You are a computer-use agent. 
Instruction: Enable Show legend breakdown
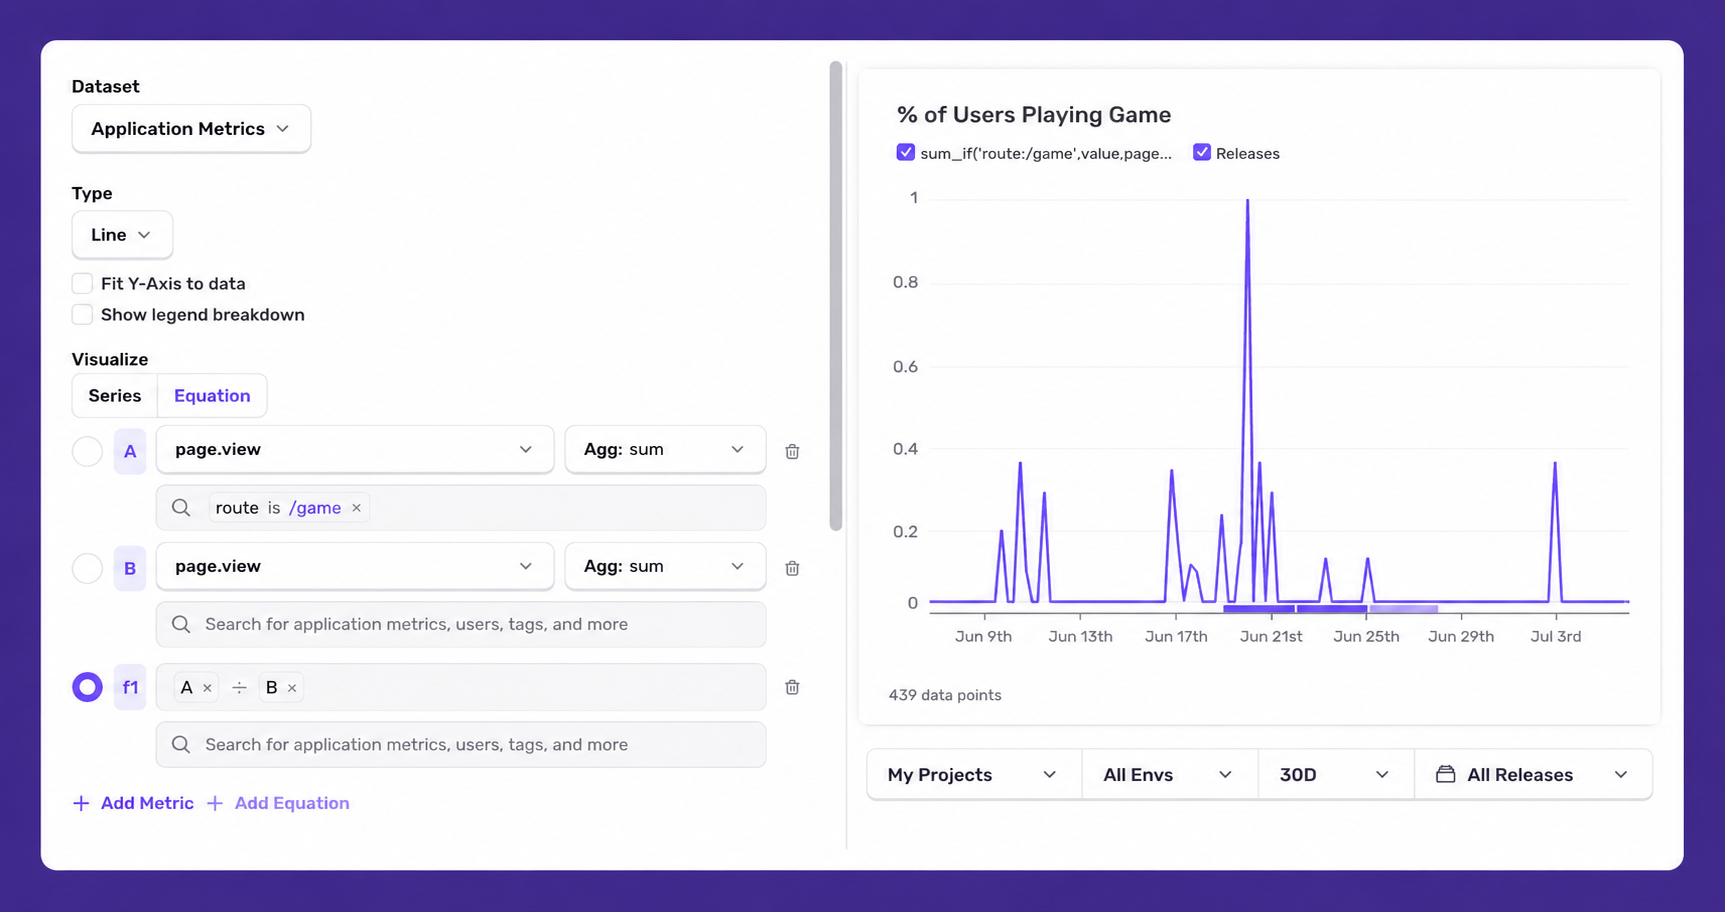pos(82,315)
